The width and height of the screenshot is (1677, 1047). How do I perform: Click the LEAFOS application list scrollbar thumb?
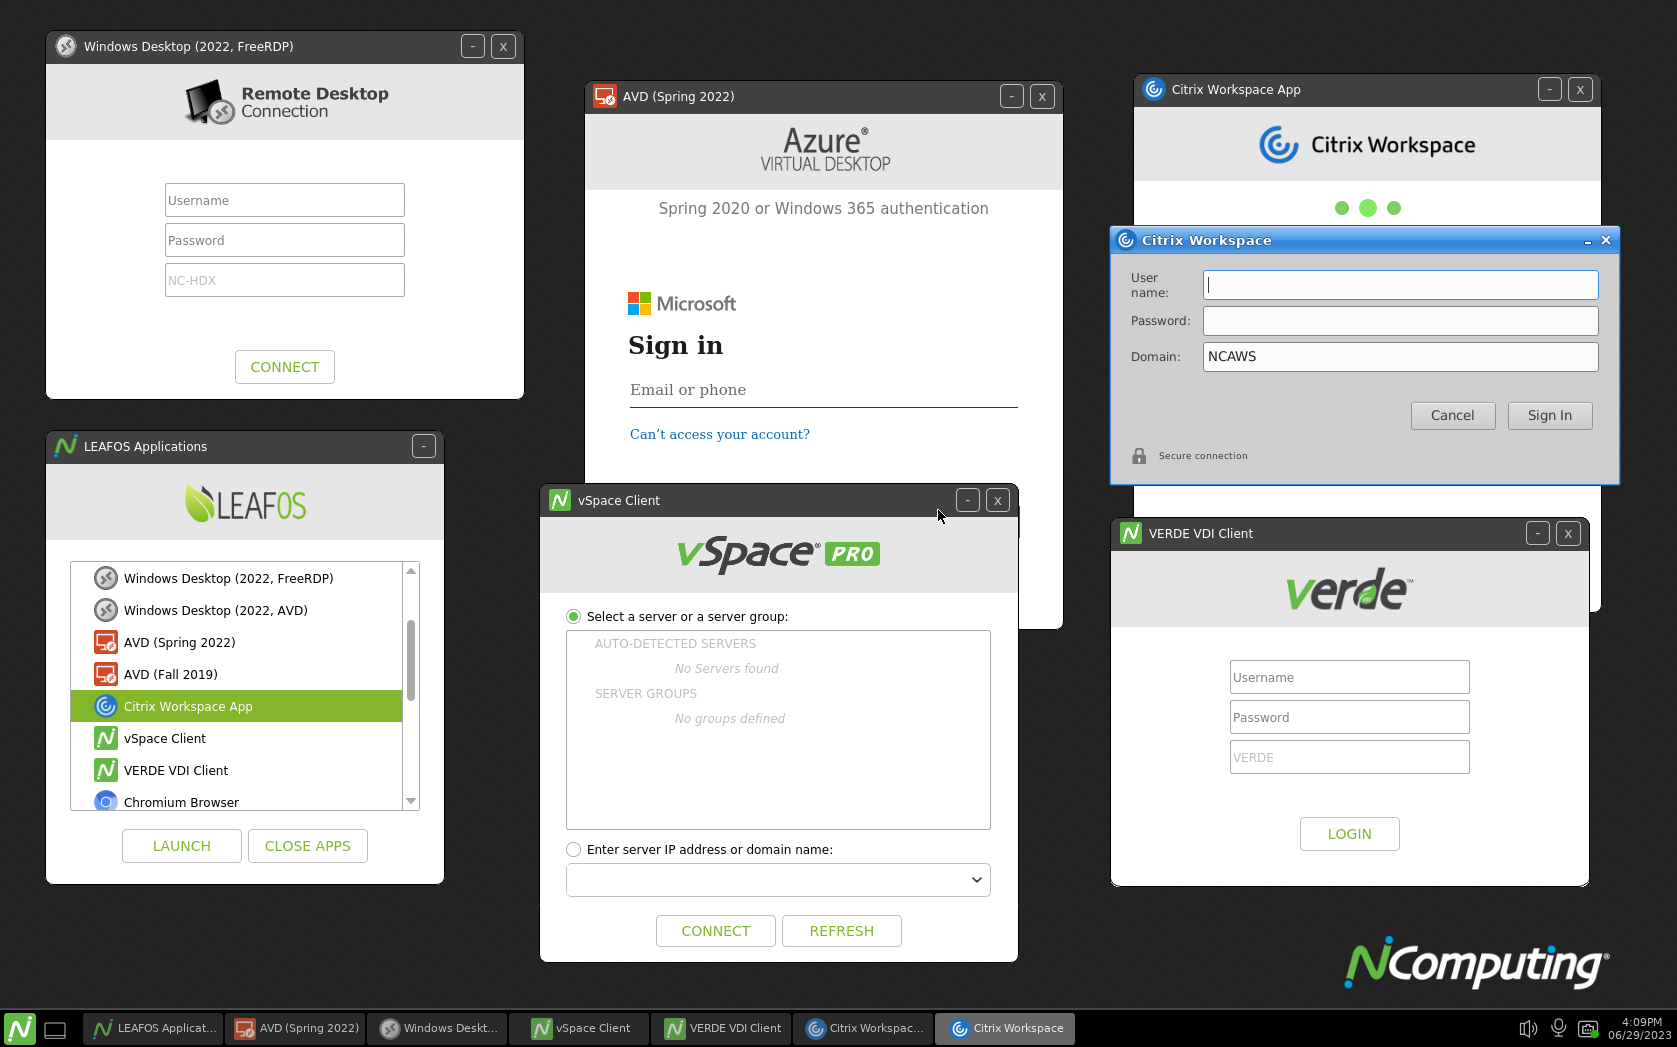411,660
